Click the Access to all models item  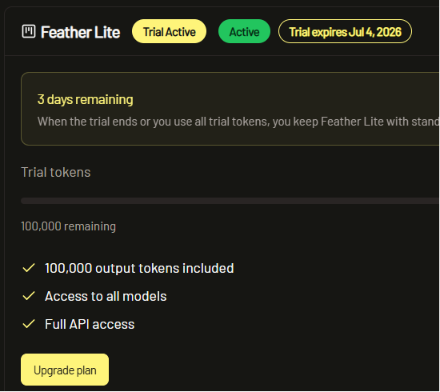coord(106,296)
